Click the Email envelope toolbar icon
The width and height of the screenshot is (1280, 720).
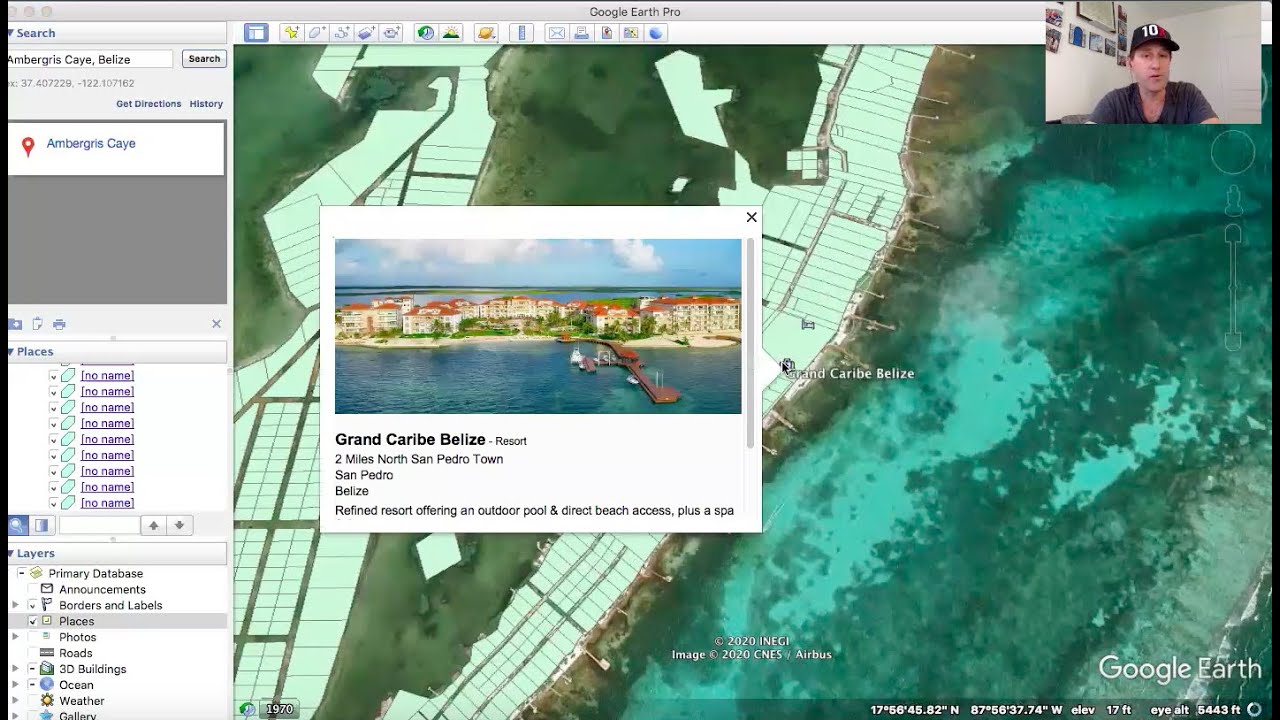[556, 33]
